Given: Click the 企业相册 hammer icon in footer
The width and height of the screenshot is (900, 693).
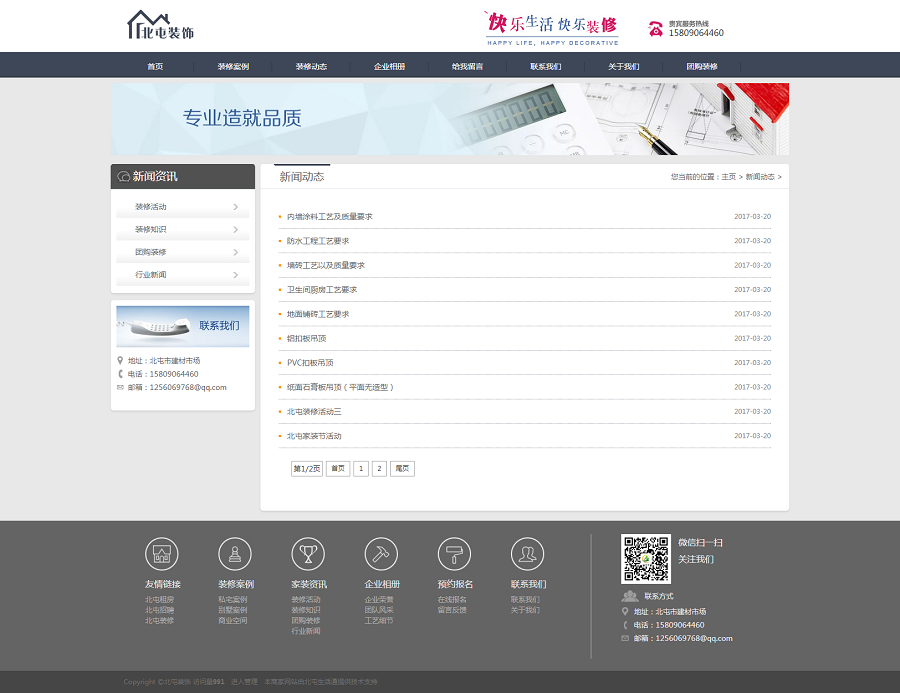Looking at the screenshot, I should point(381,554).
